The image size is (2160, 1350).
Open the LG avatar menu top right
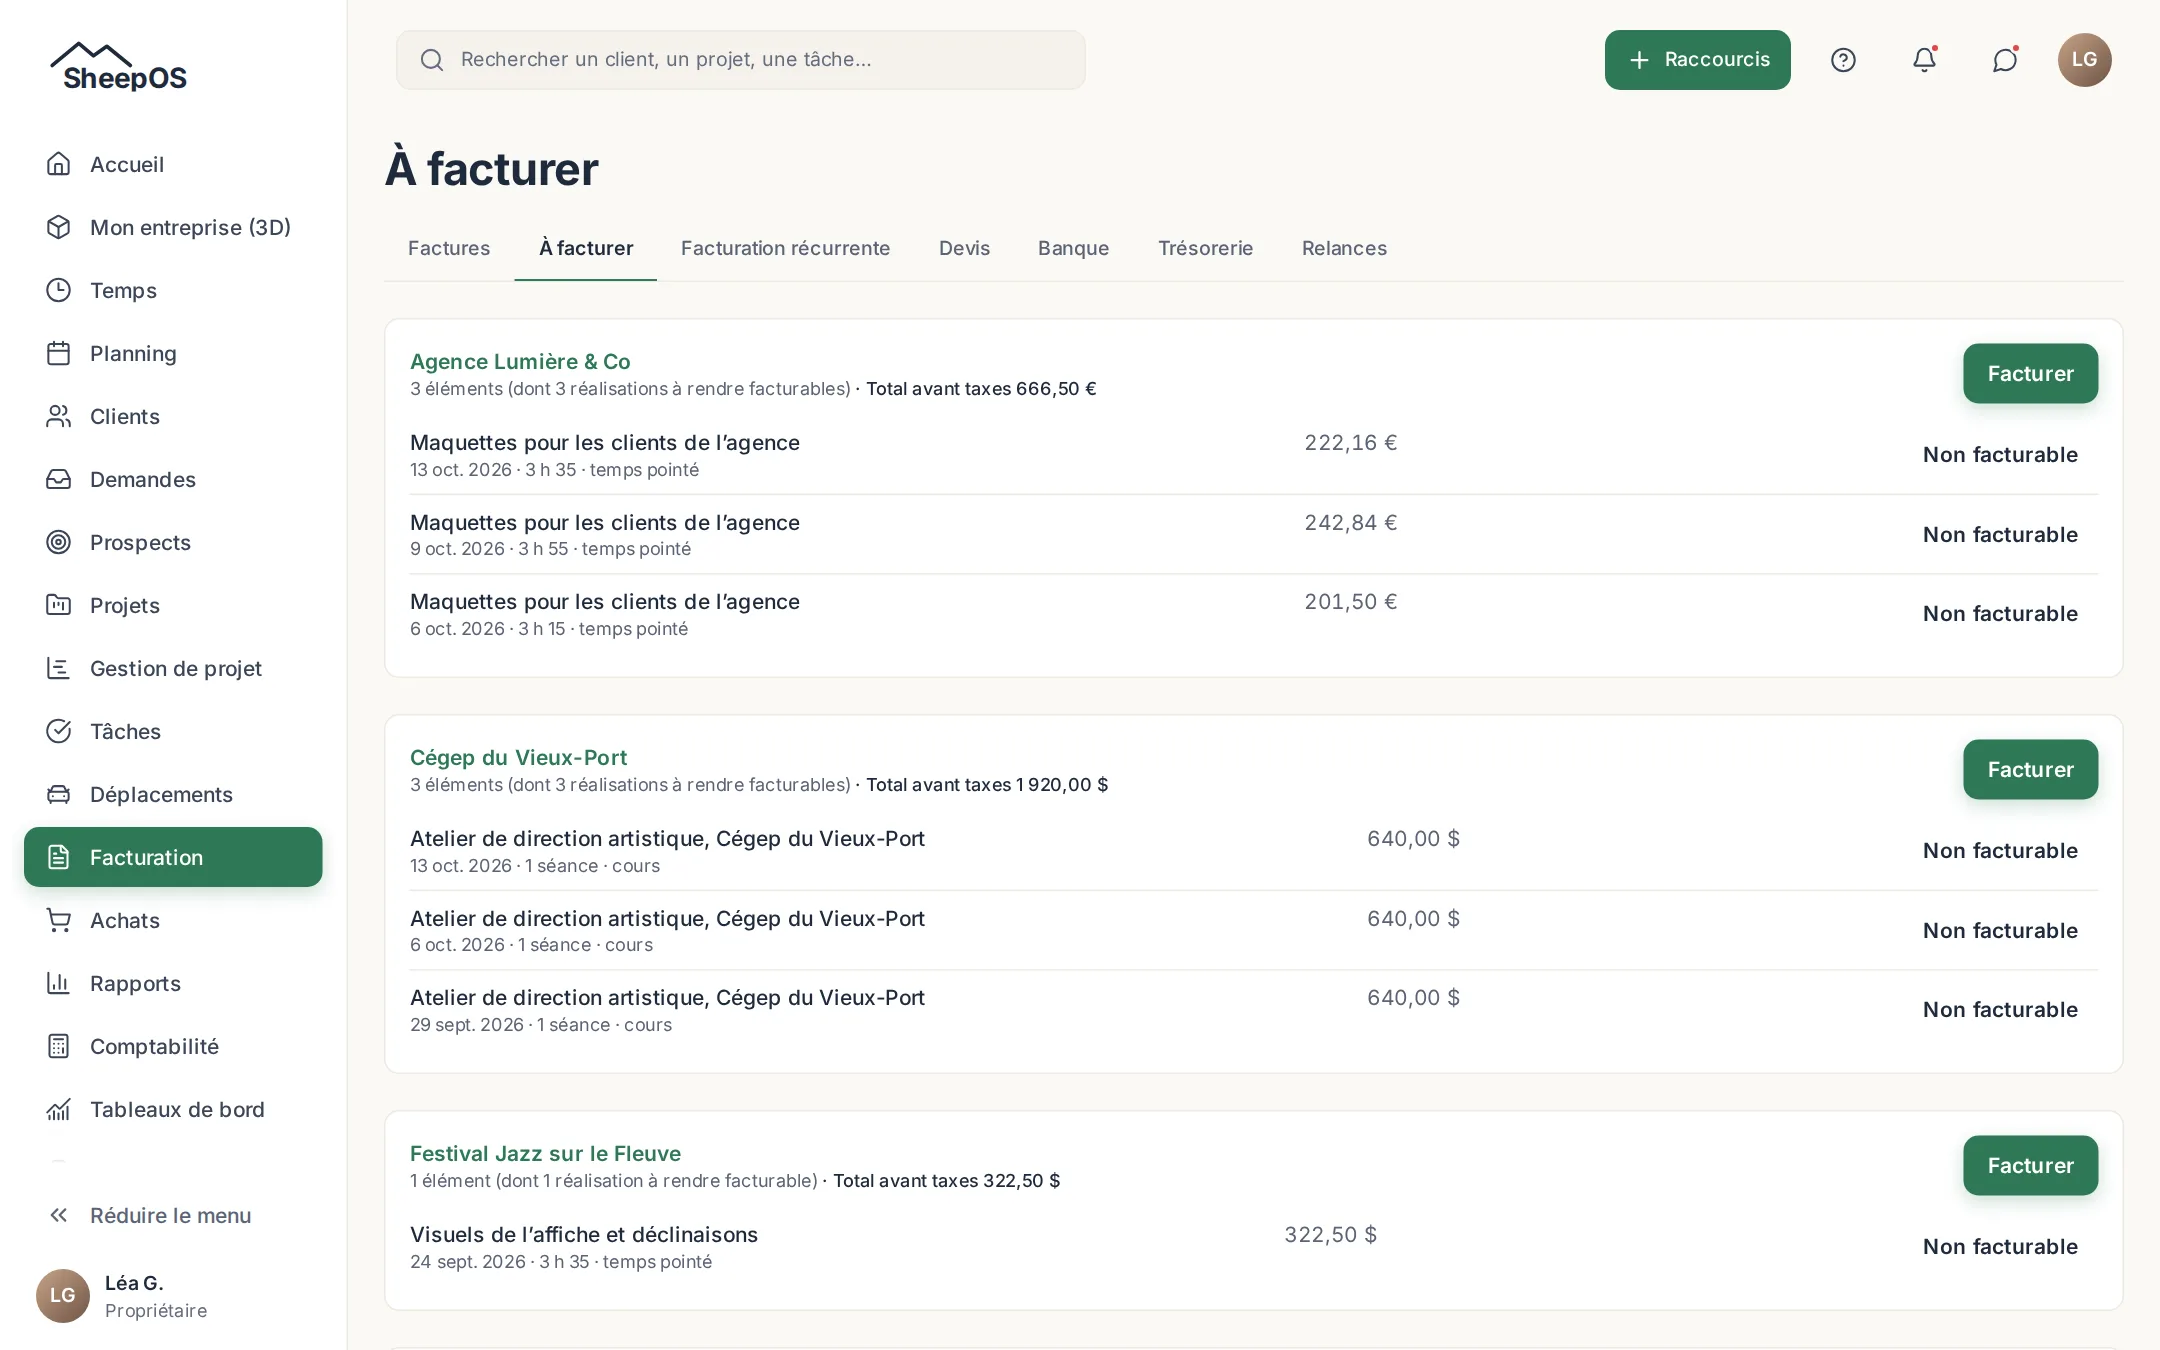coord(2084,60)
